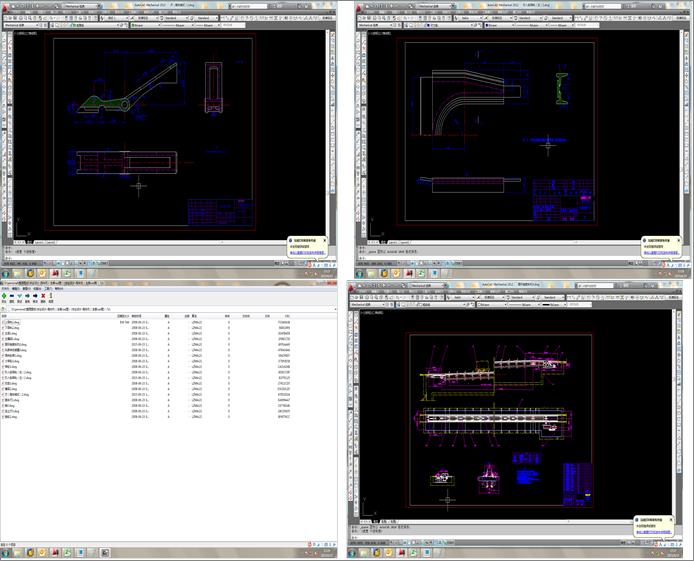Image resolution: width=694 pixels, height=561 pixels.
Task: Click Start orb on bottom-right screenshot taskbar
Action: pos(352,553)
